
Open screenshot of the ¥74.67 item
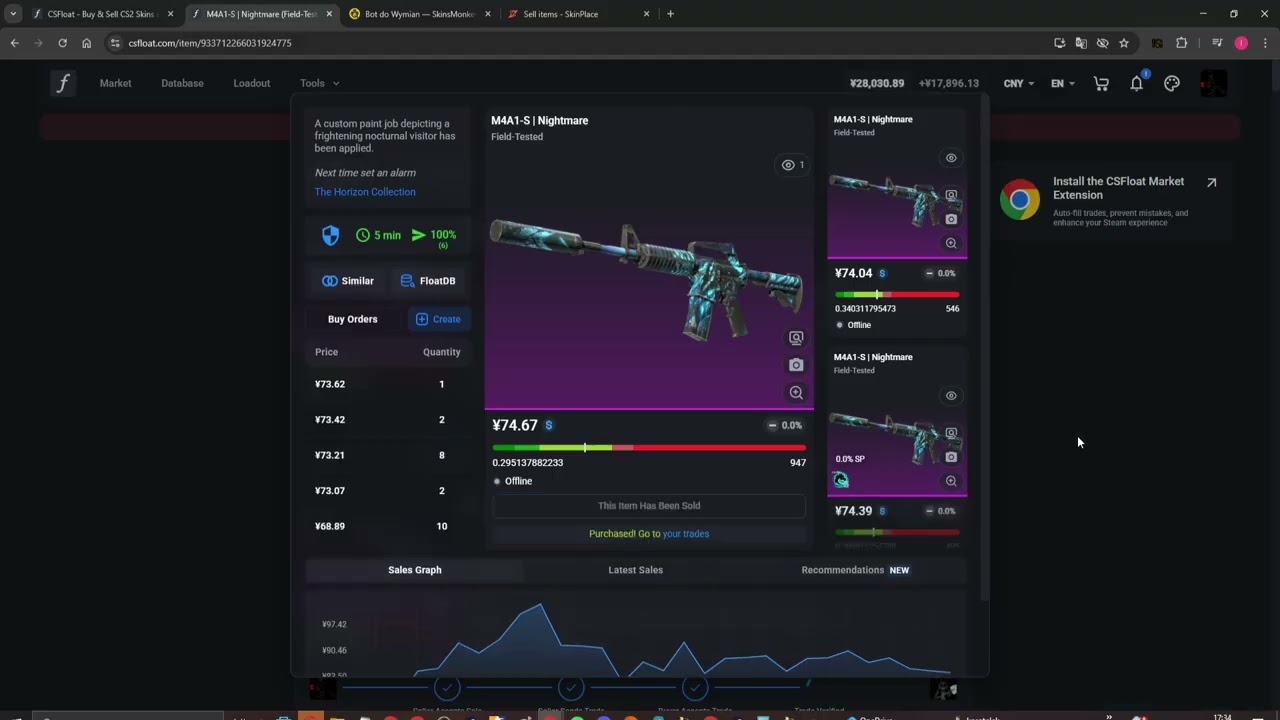click(x=796, y=365)
